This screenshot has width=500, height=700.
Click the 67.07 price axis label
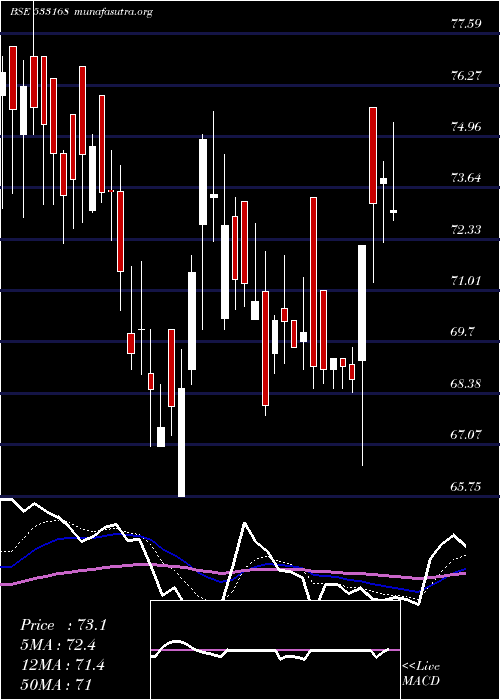(x=467, y=435)
